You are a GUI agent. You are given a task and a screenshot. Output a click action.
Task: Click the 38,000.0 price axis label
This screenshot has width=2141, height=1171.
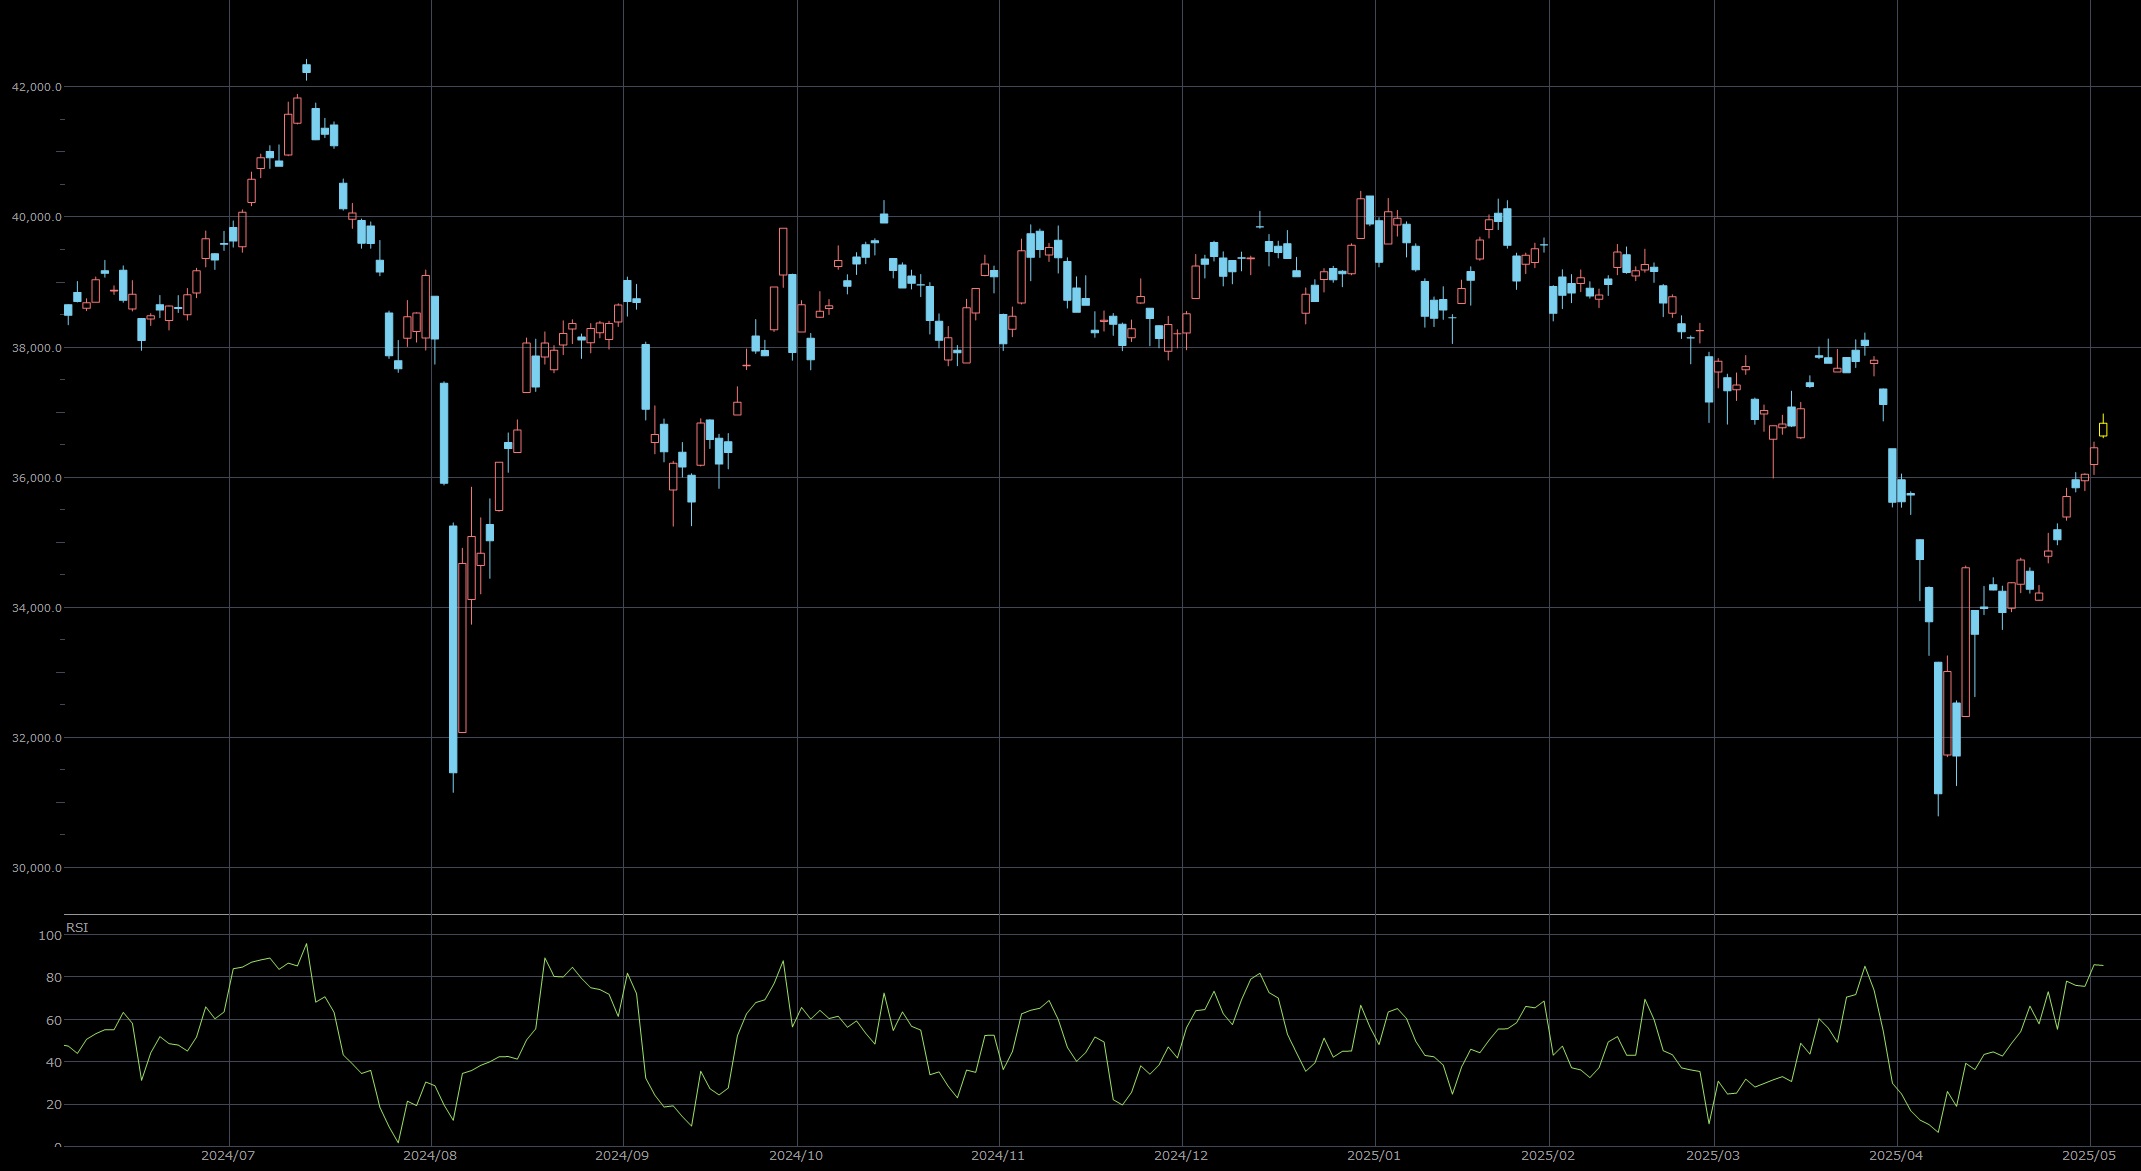click(x=36, y=348)
